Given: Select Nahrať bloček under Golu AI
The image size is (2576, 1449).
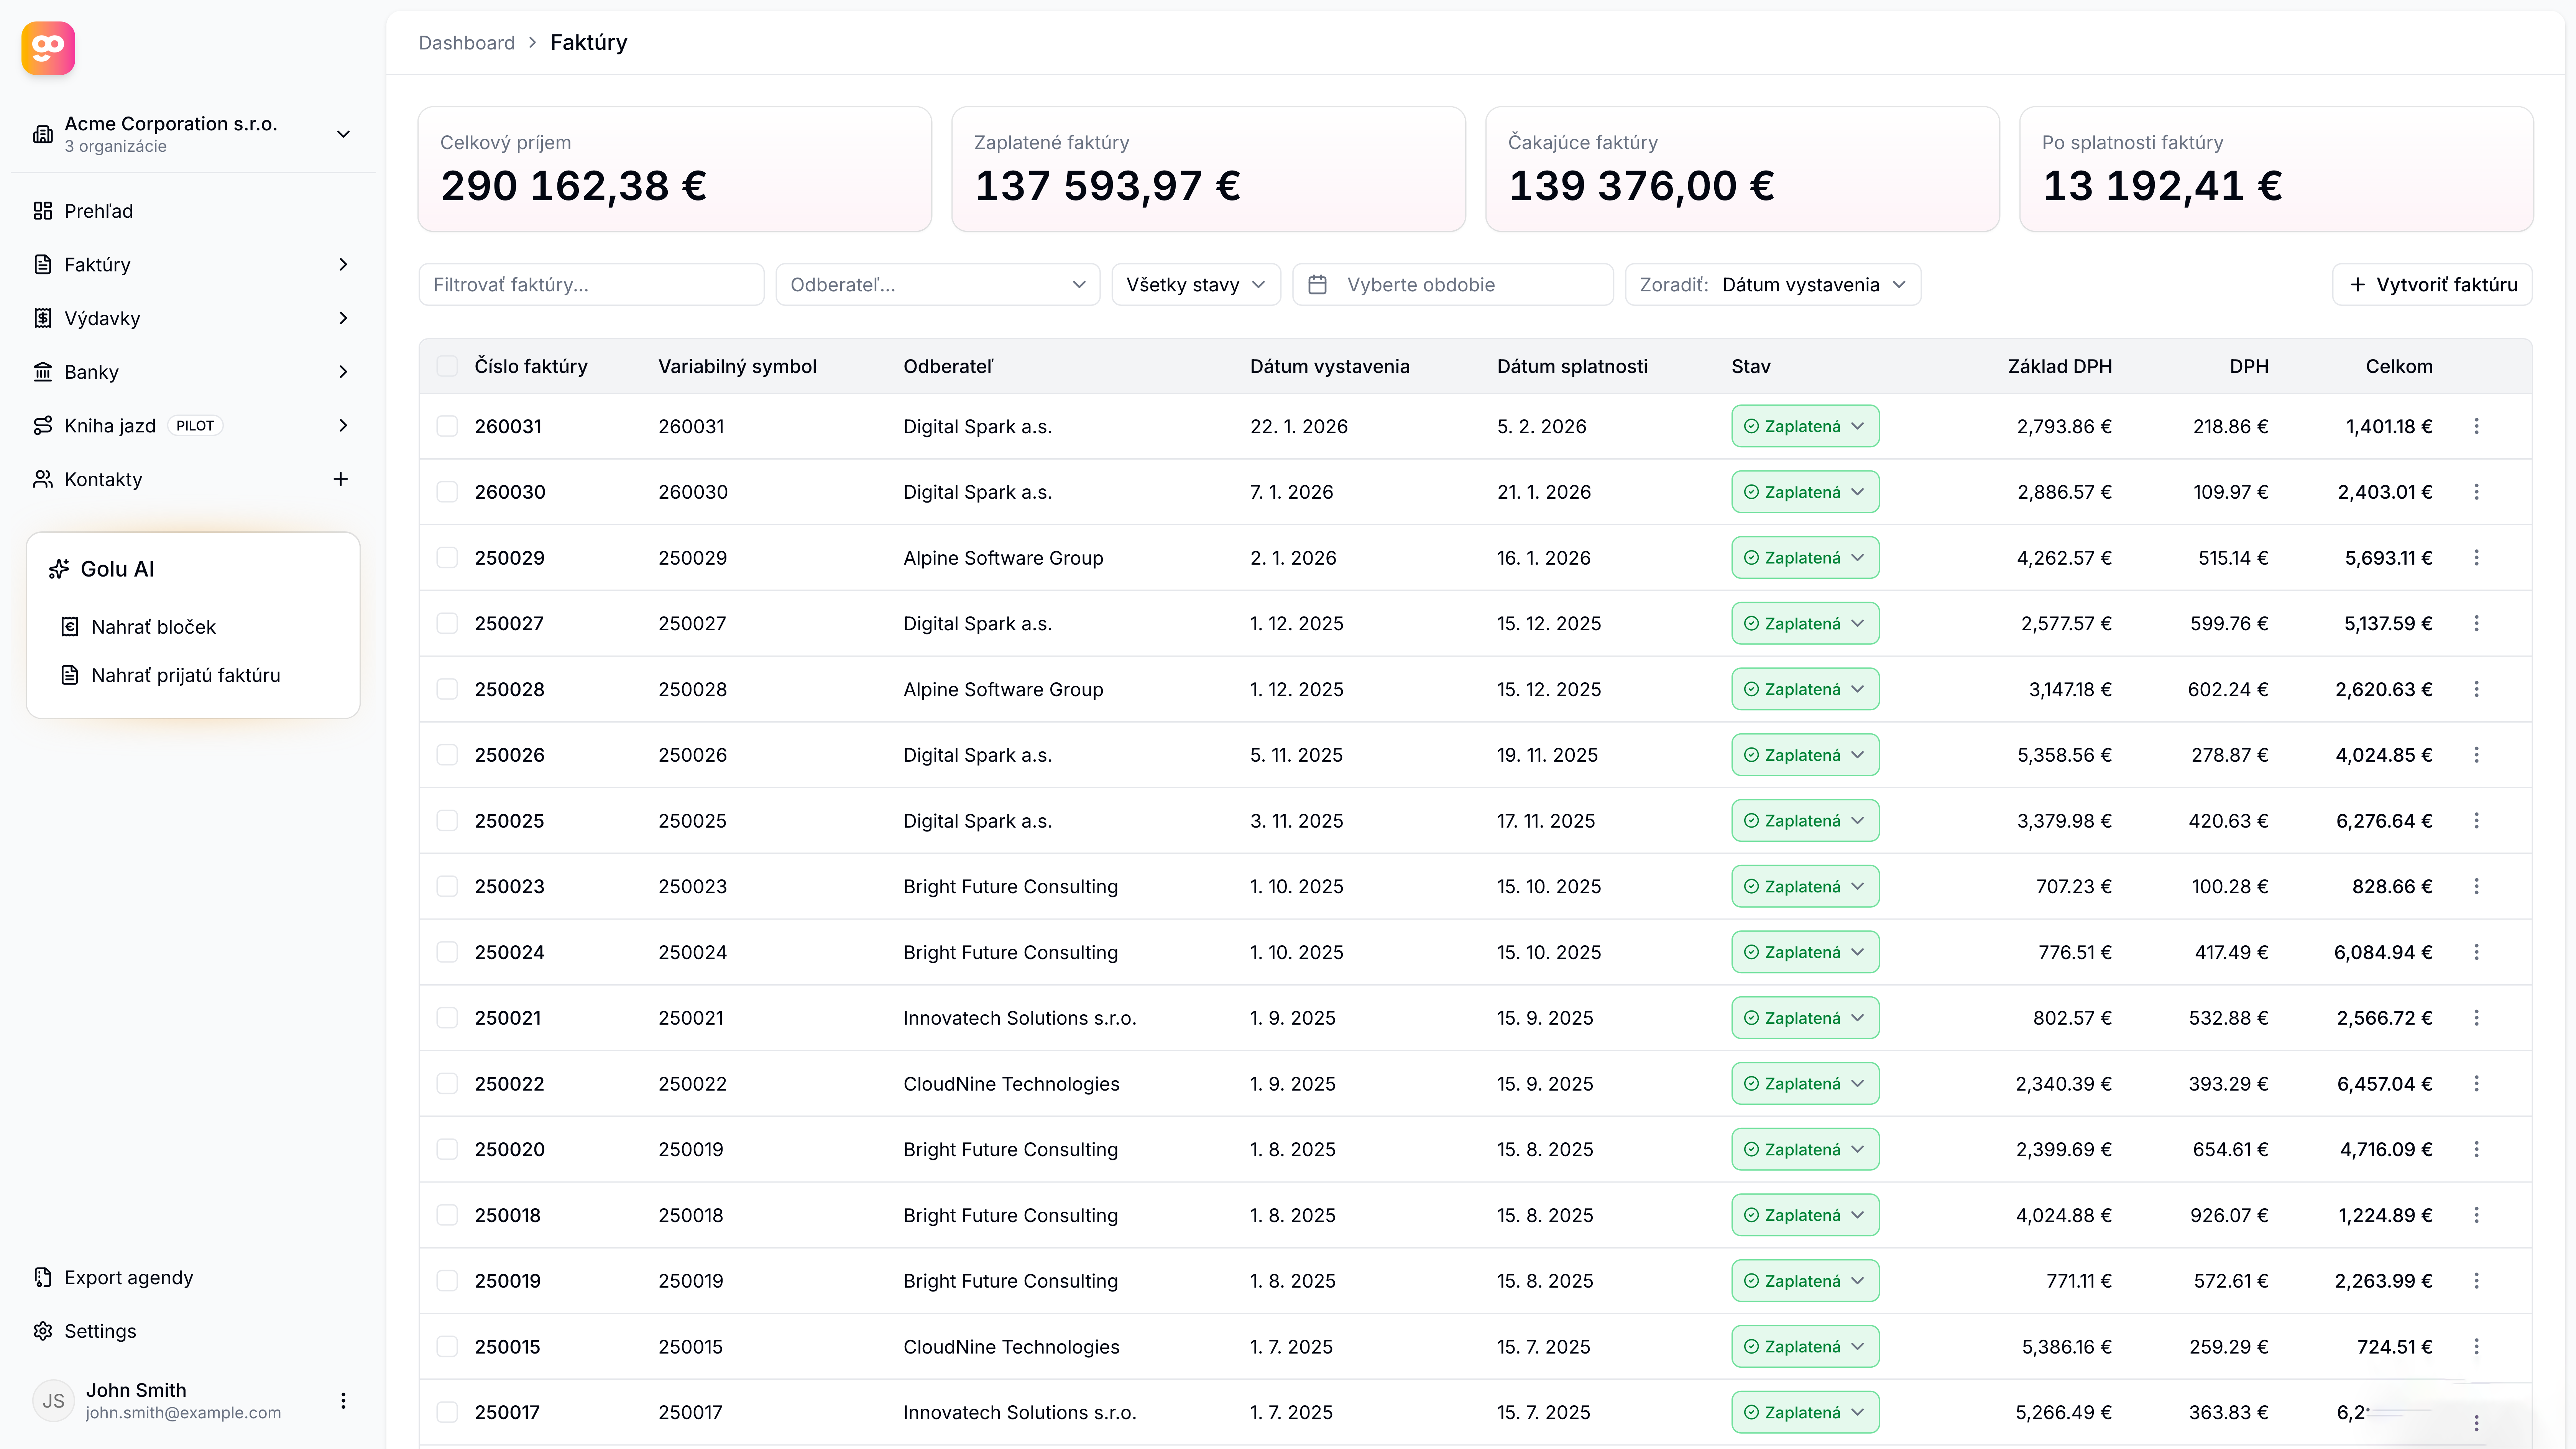Looking at the screenshot, I should (x=193, y=627).
